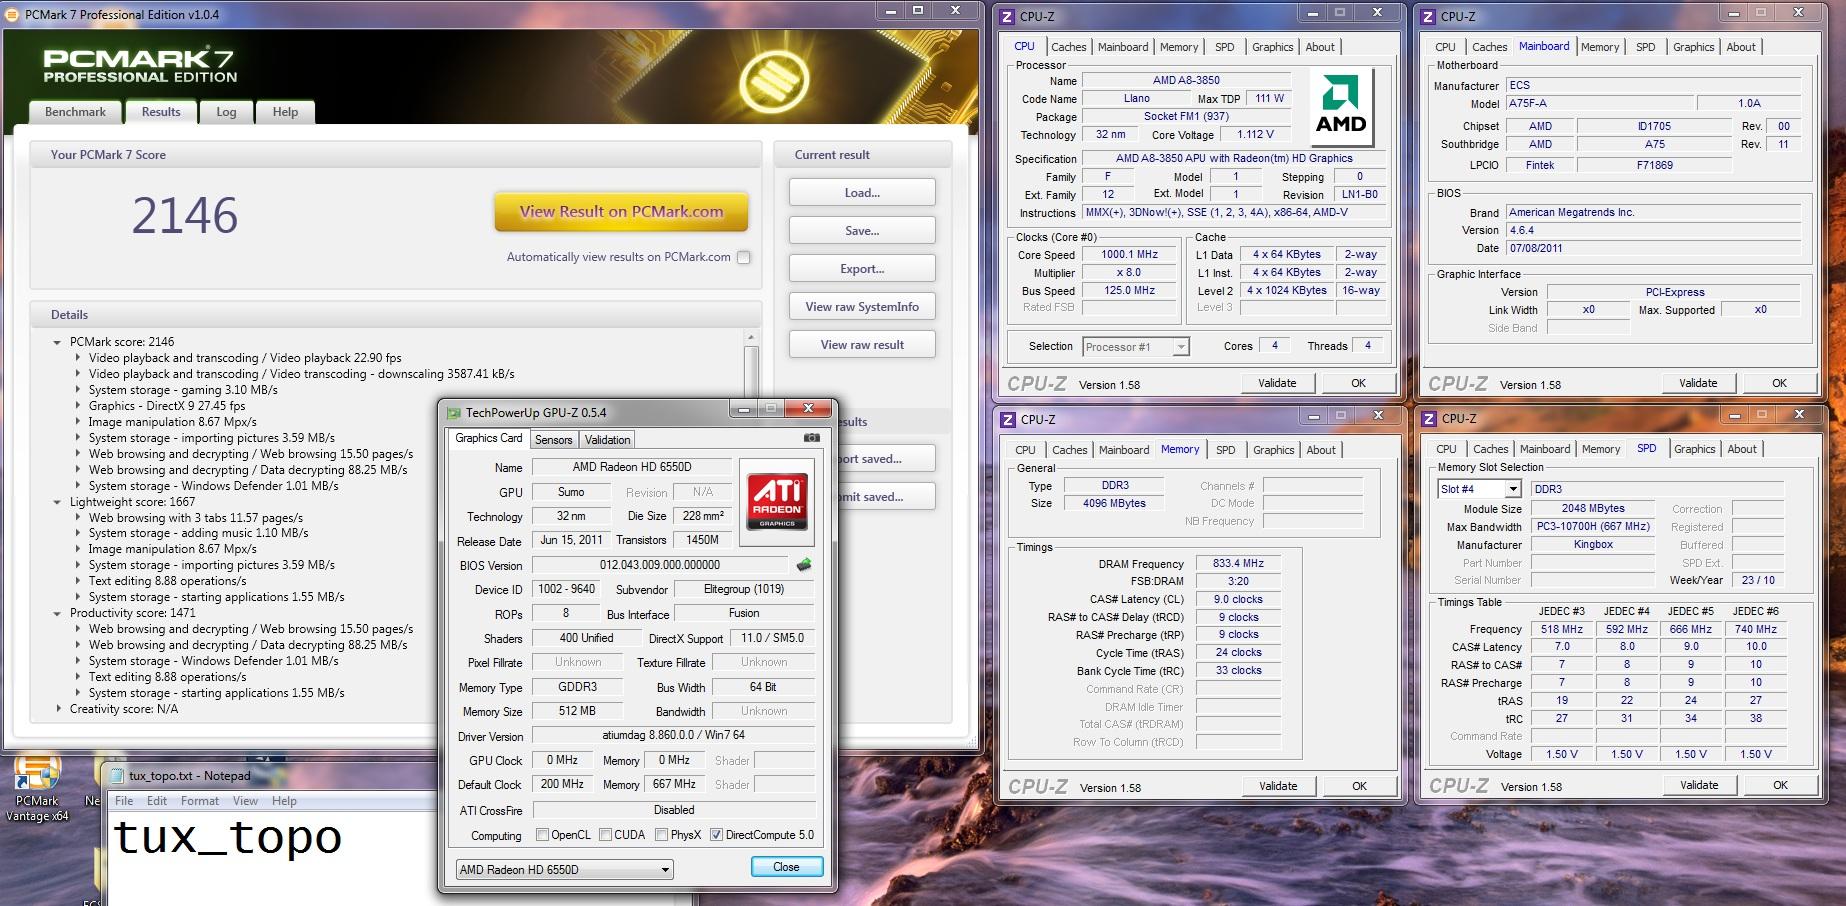Screen dimensions: 1846x906
Task: Enable OpenCL checkbox in GPU-Z
Action: click(542, 835)
